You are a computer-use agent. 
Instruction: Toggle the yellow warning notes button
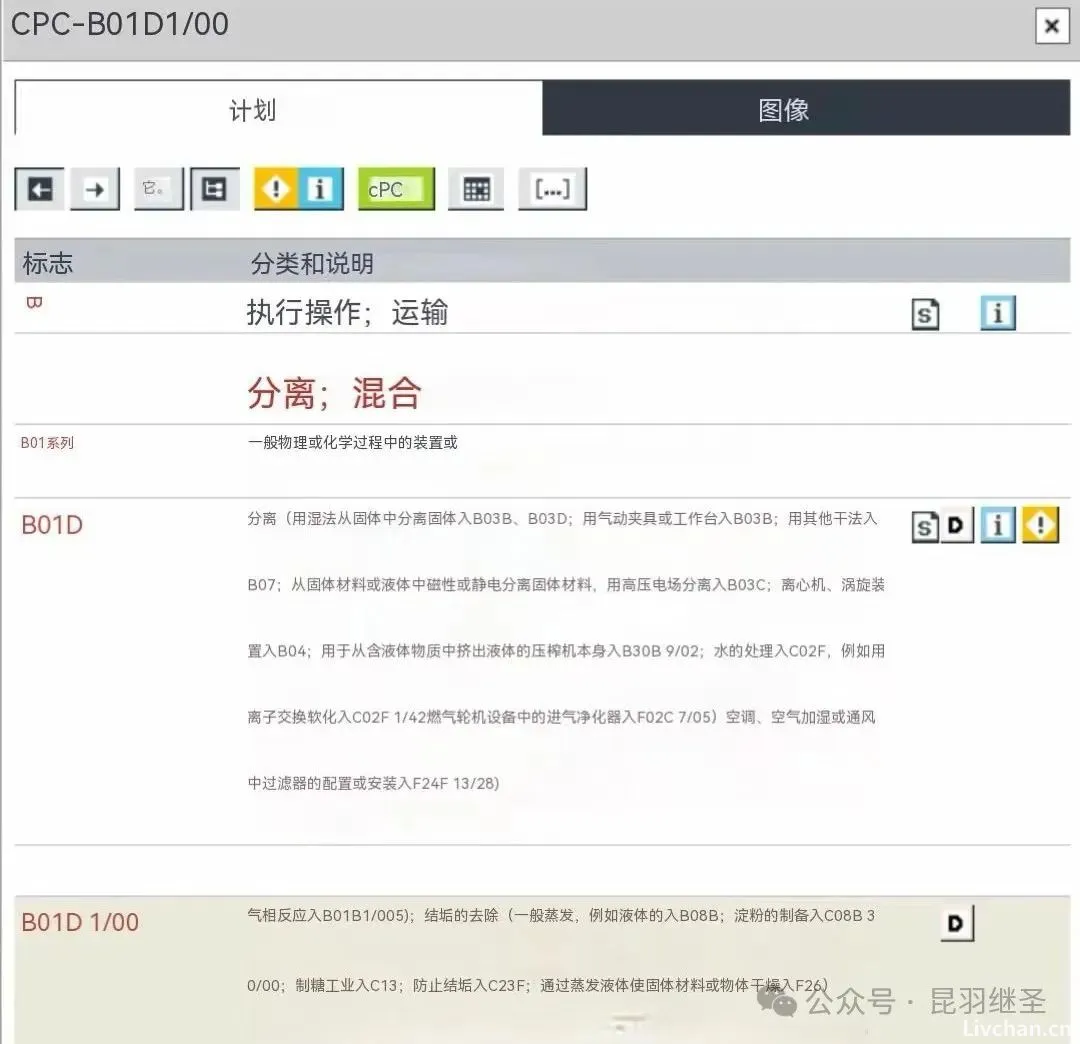[277, 189]
